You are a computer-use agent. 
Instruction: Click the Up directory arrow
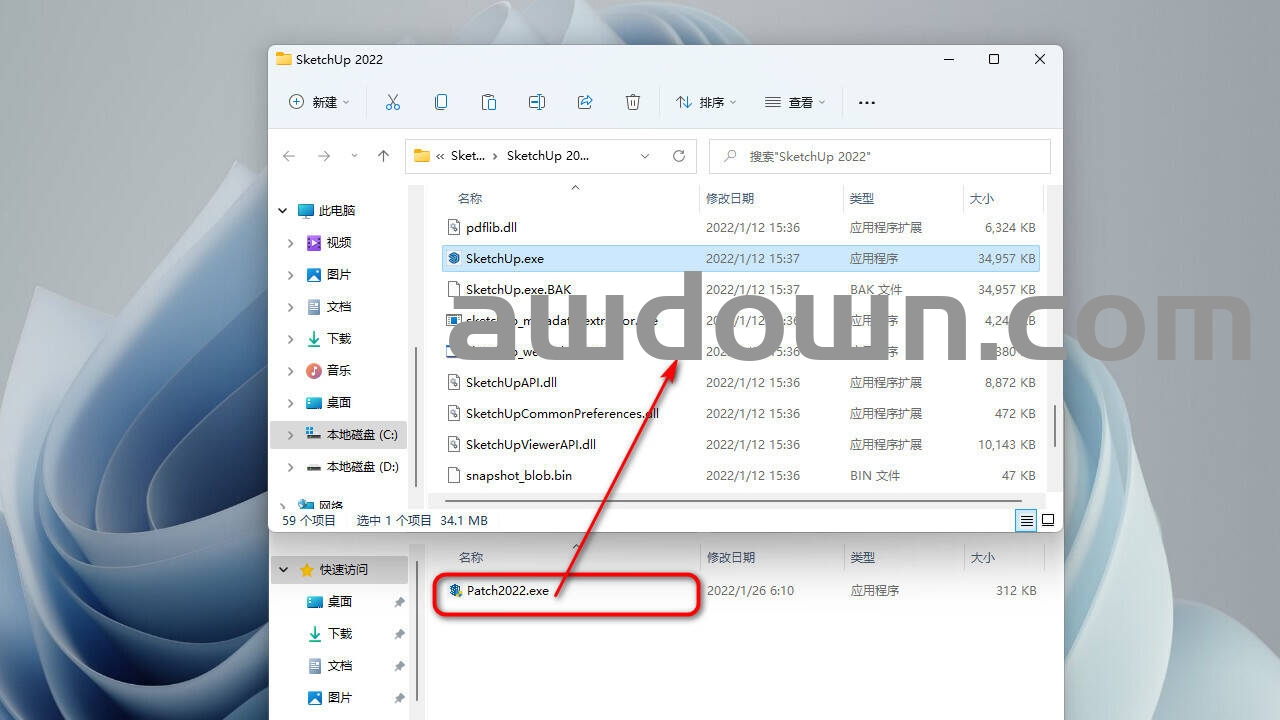point(383,156)
